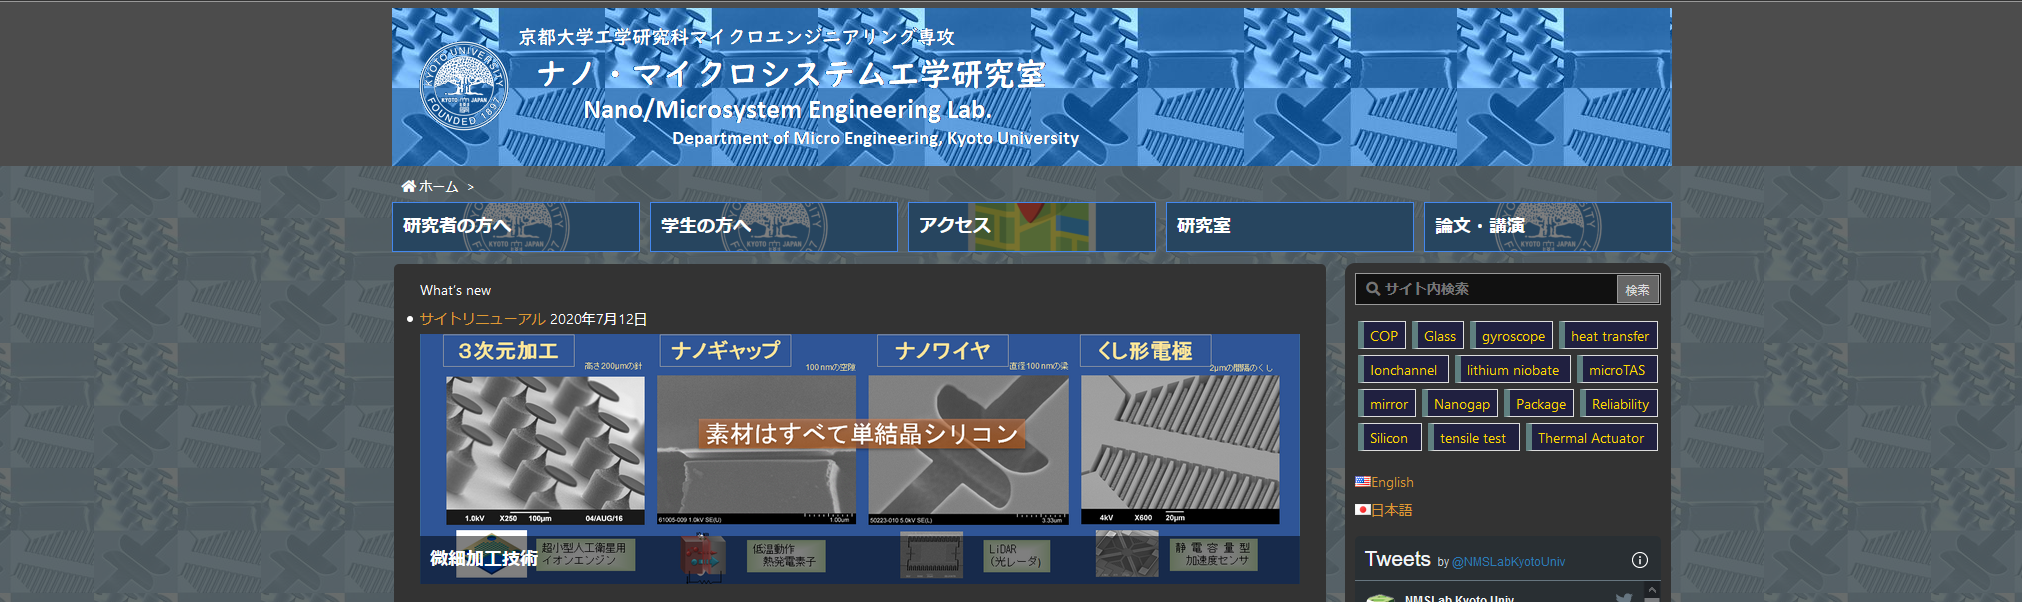Select the Ionchannel tag

pos(1403,370)
